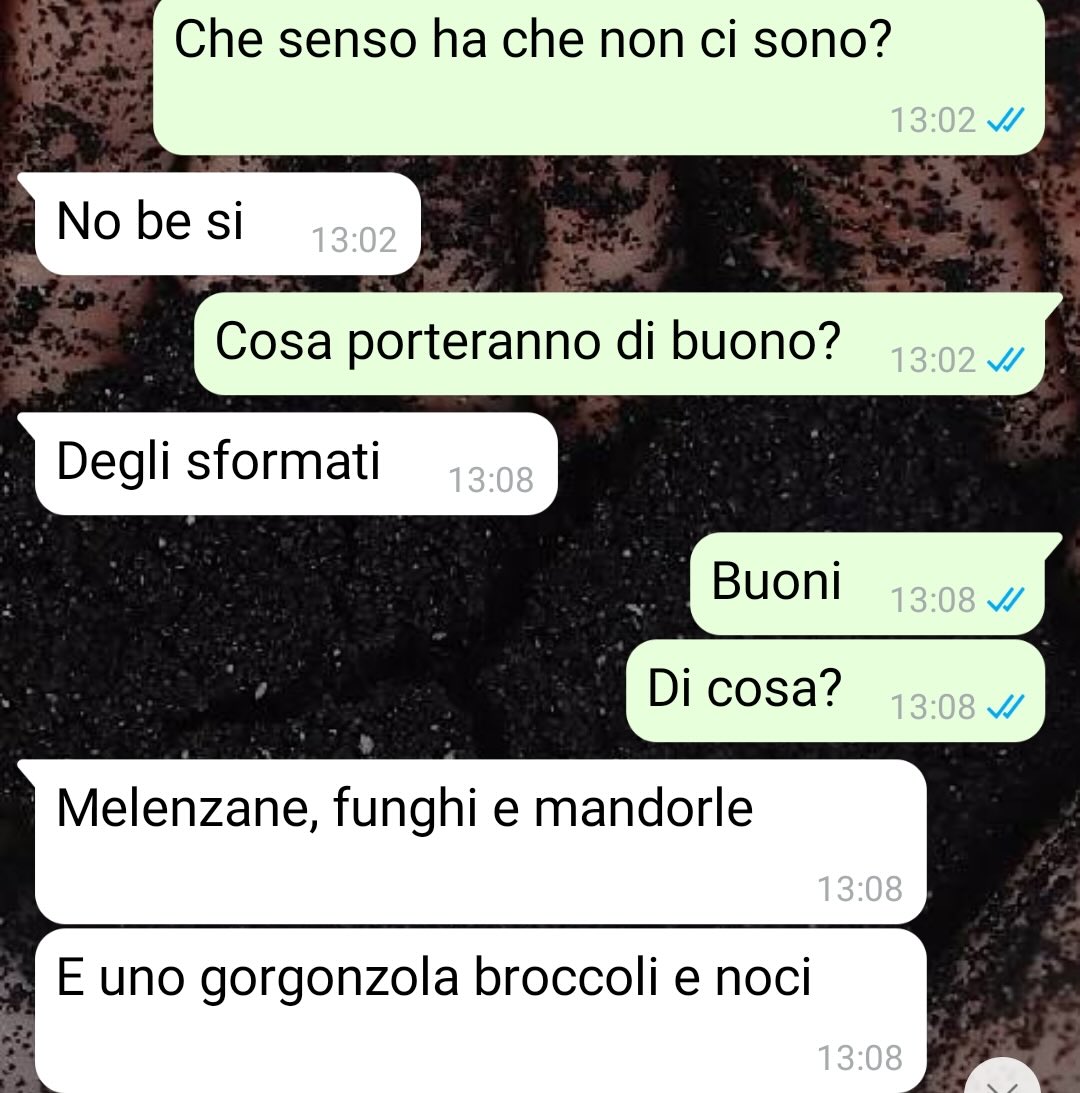The width and height of the screenshot is (1080, 1093).
Task: Tap blue read ticks on 'Cosa porteranno di buono?'
Action: click(x=1005, y=360)
